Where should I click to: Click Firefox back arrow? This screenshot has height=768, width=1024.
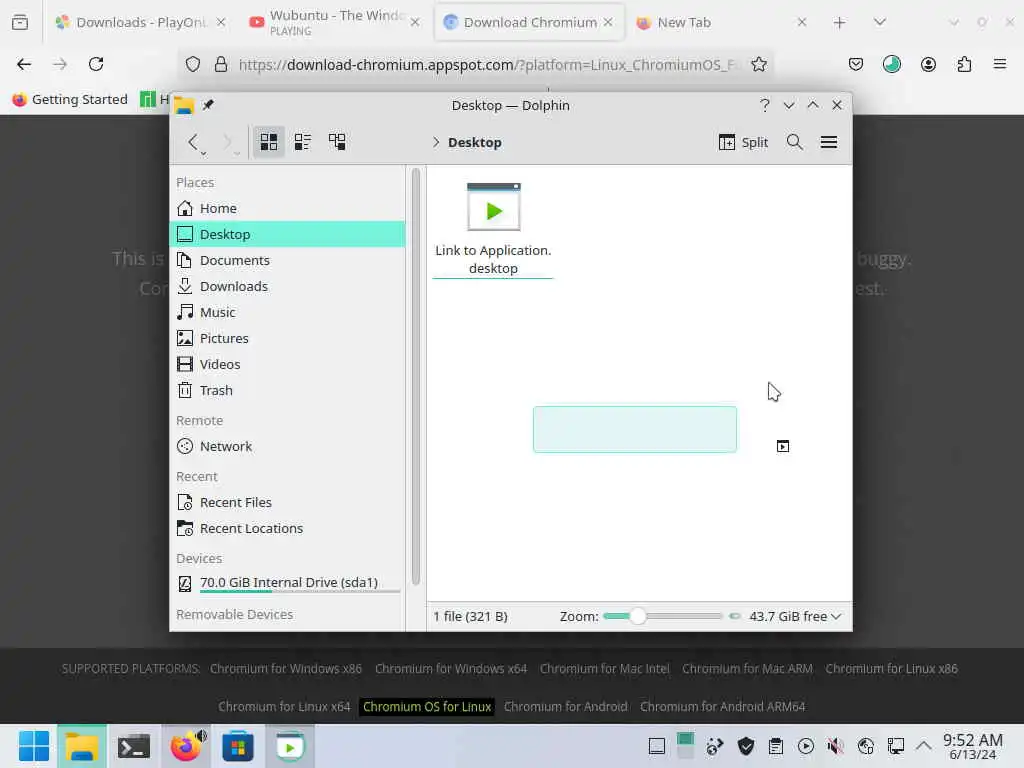(24, 64)
